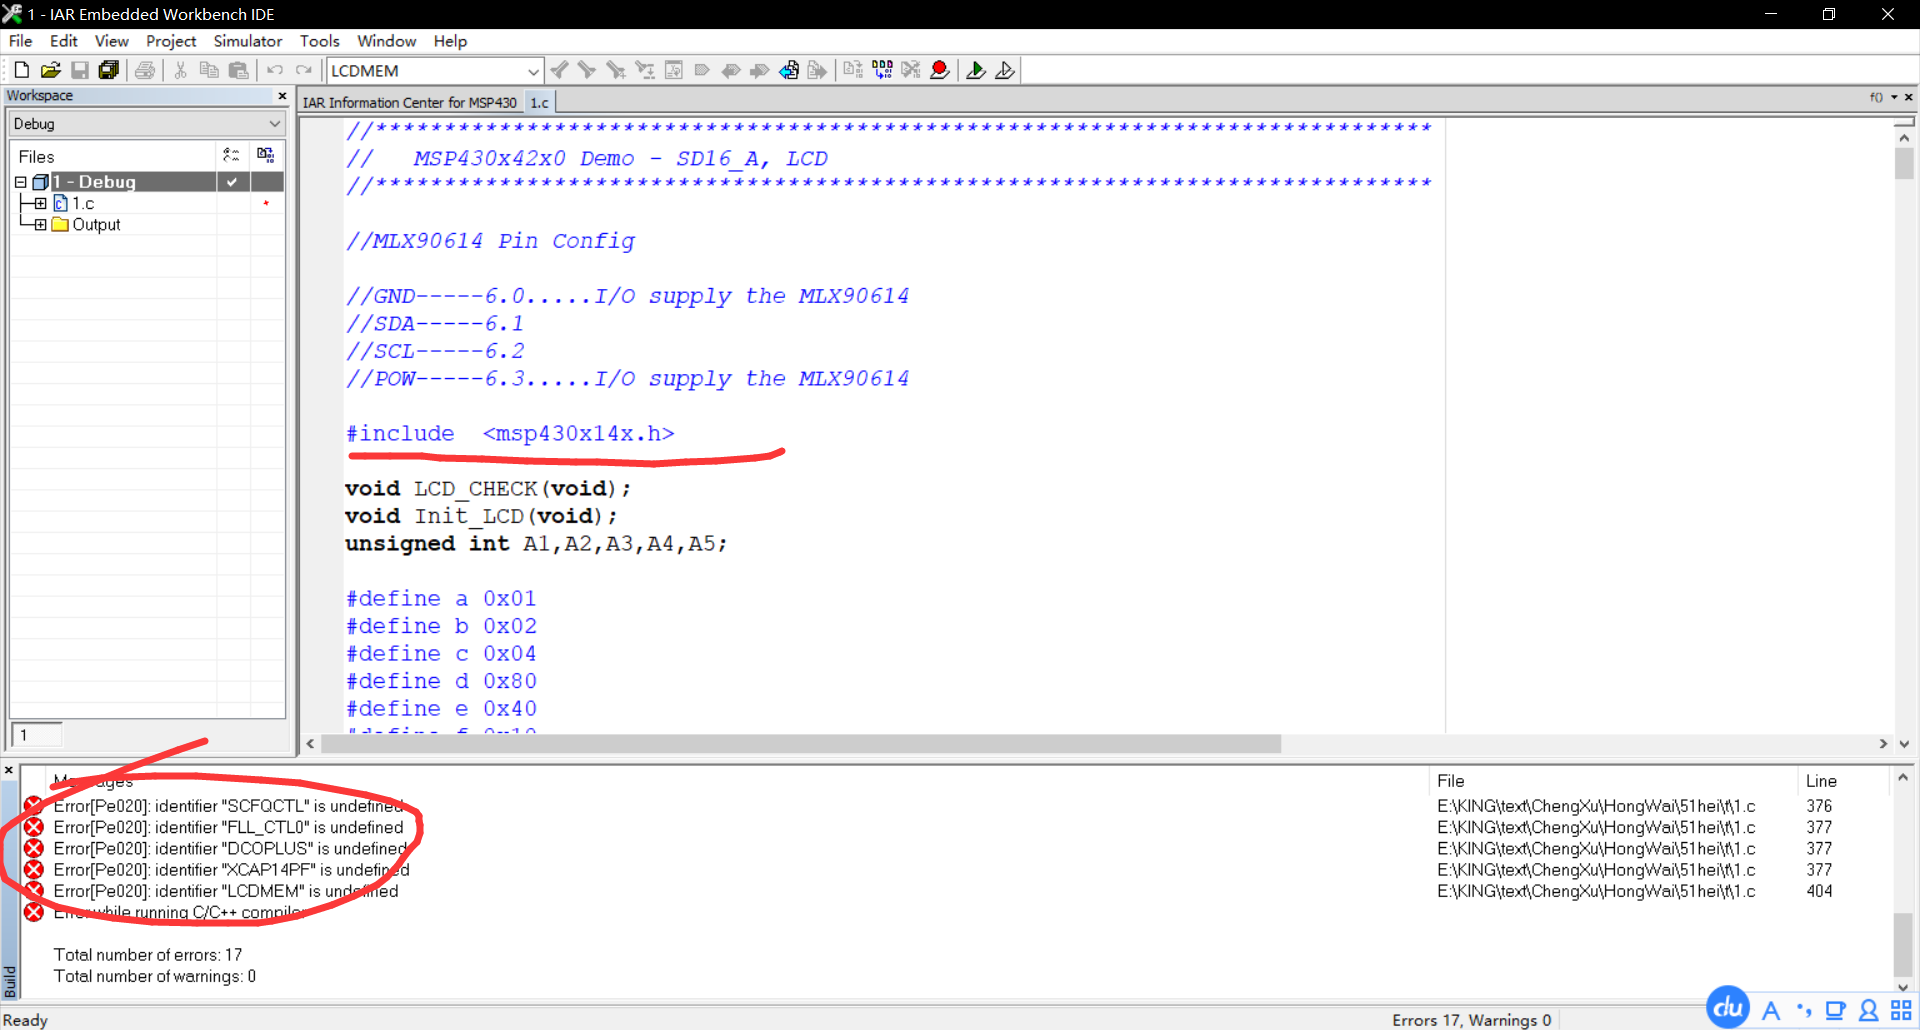Save the current file using the floppy icon
The width and height of the screenshot is (1920, 1030).
point(80,70)
